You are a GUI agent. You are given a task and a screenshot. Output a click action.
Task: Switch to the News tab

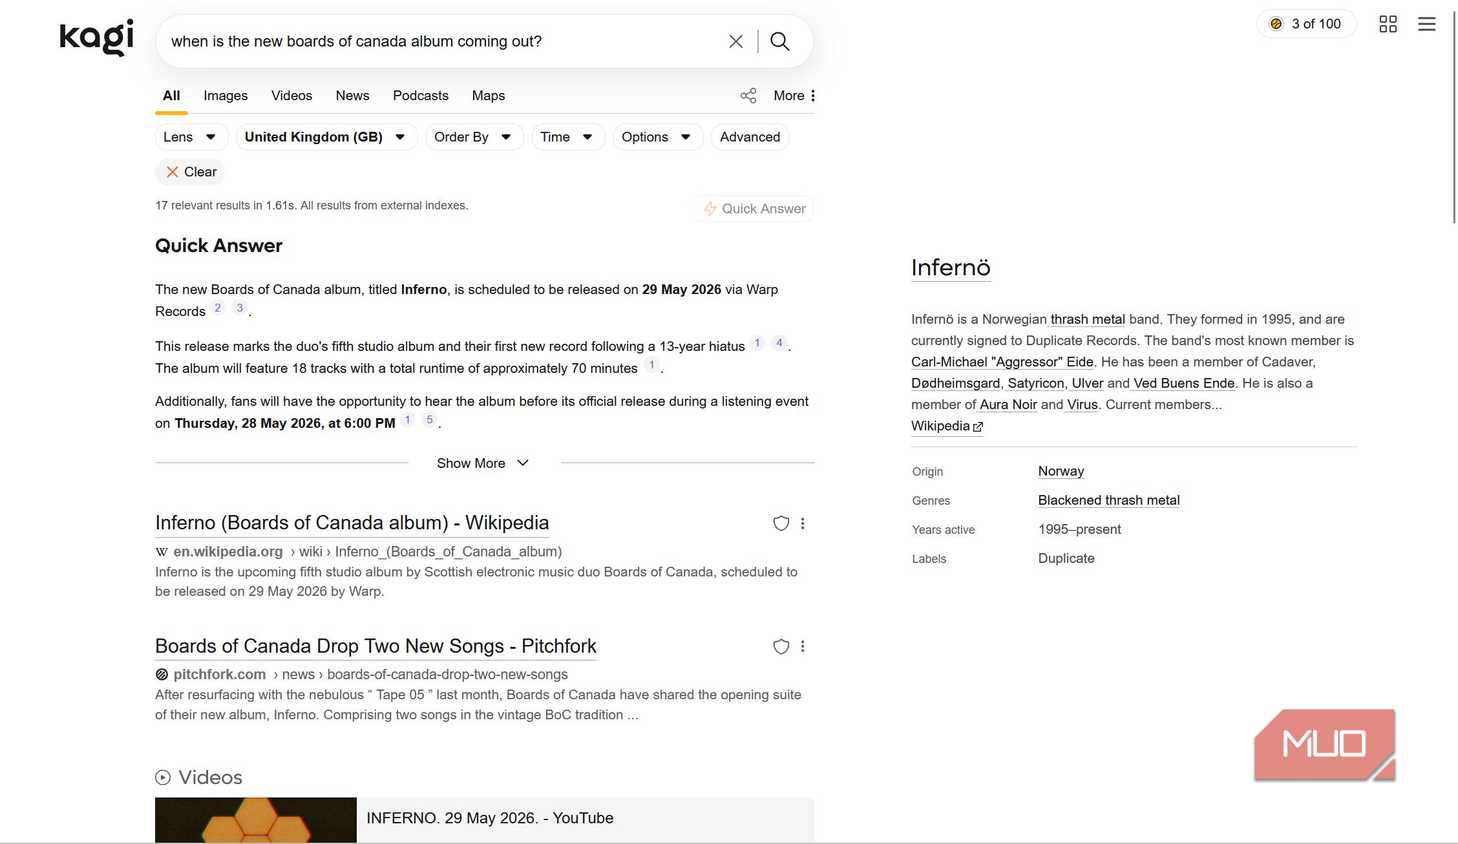click(352, 96)
